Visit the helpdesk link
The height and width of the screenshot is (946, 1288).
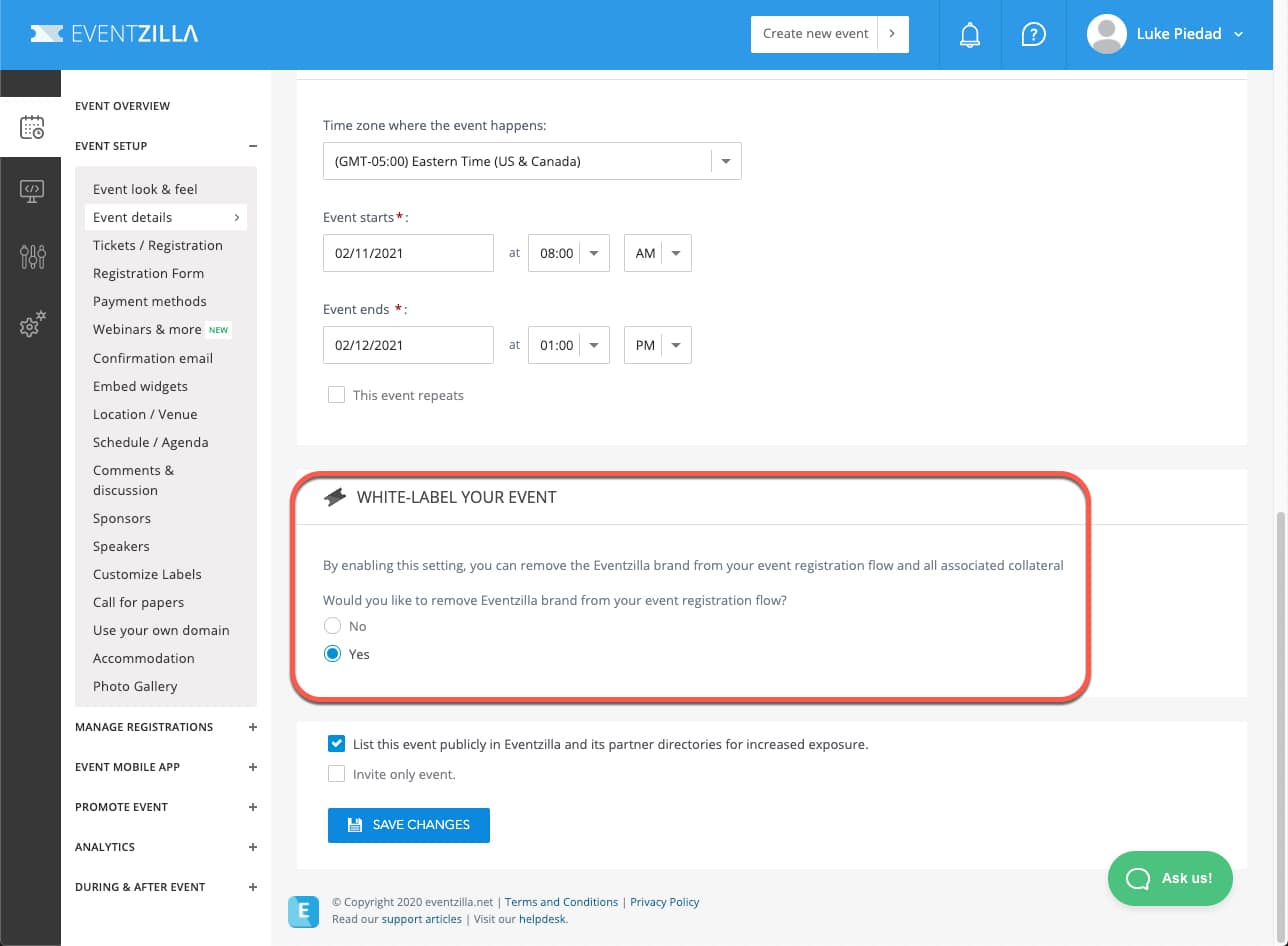click(542, 919)
